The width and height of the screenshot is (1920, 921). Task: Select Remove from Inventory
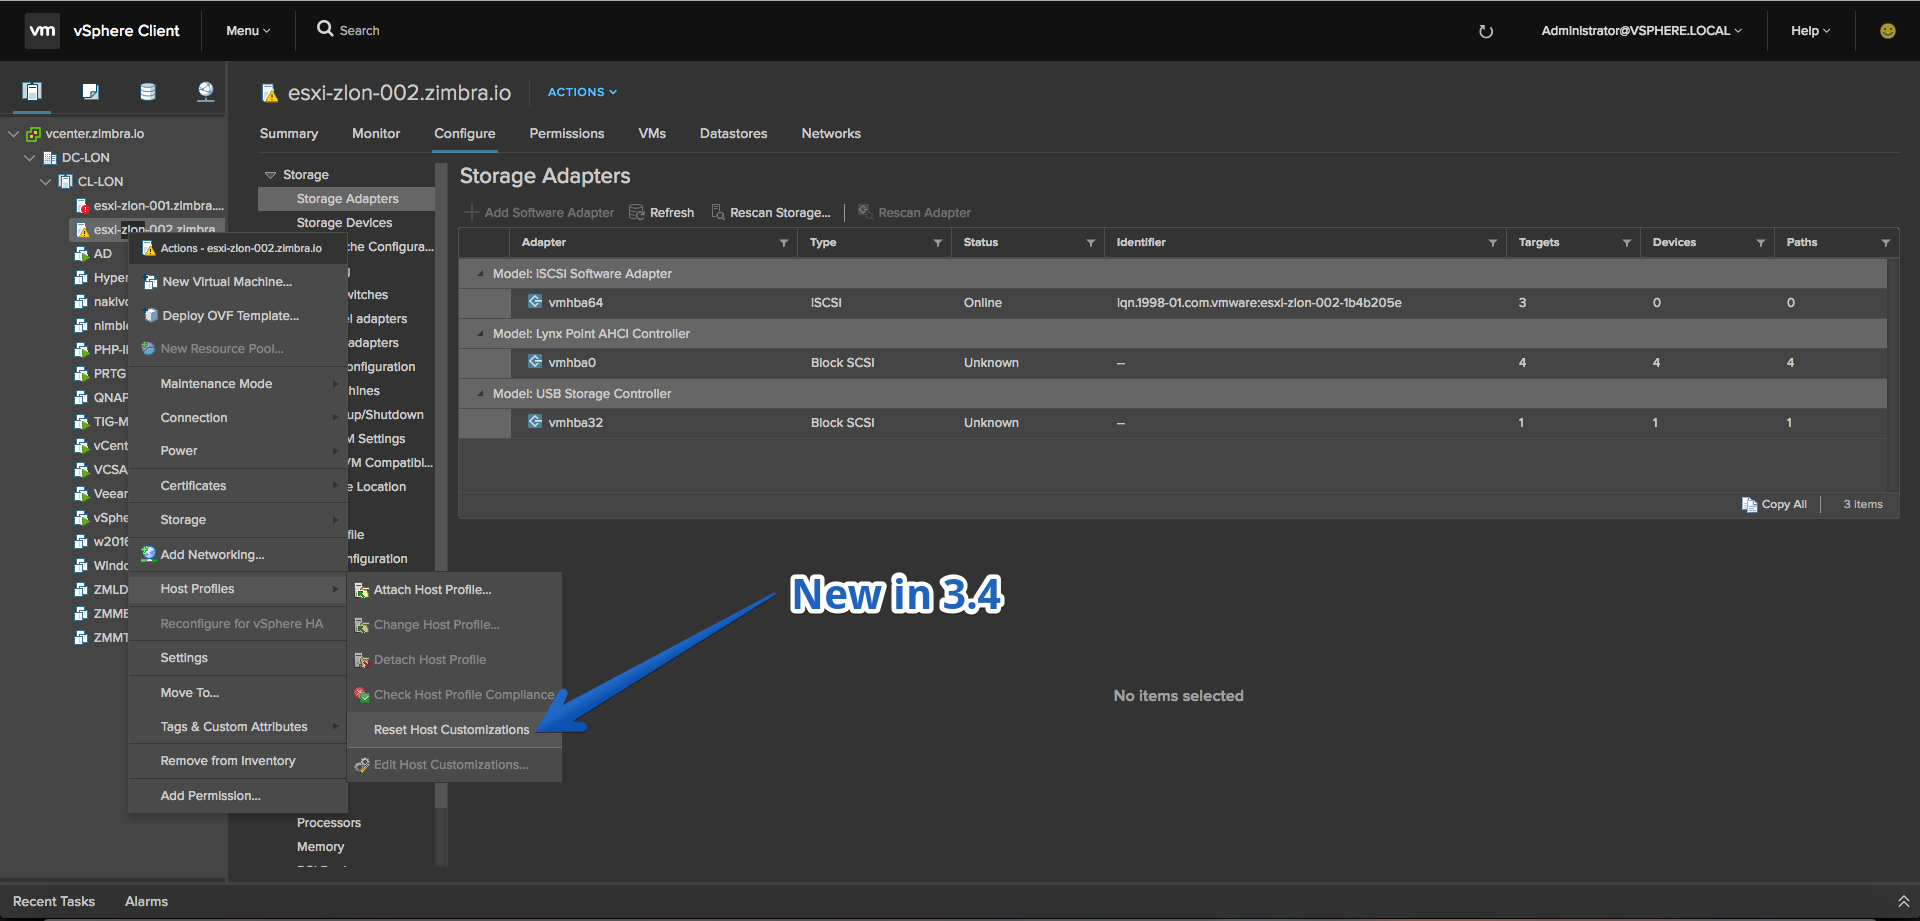click(x=238, y=761)
